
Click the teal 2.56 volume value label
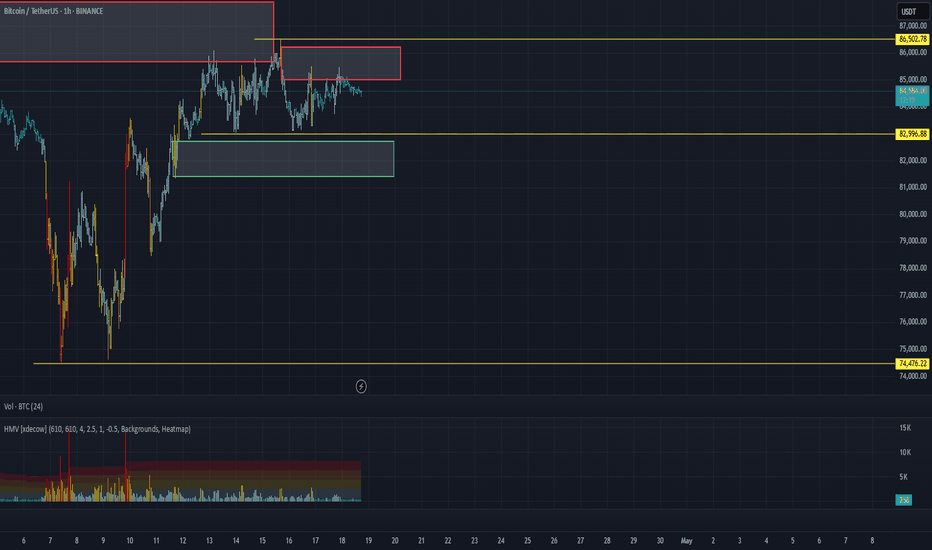(903, 500)
